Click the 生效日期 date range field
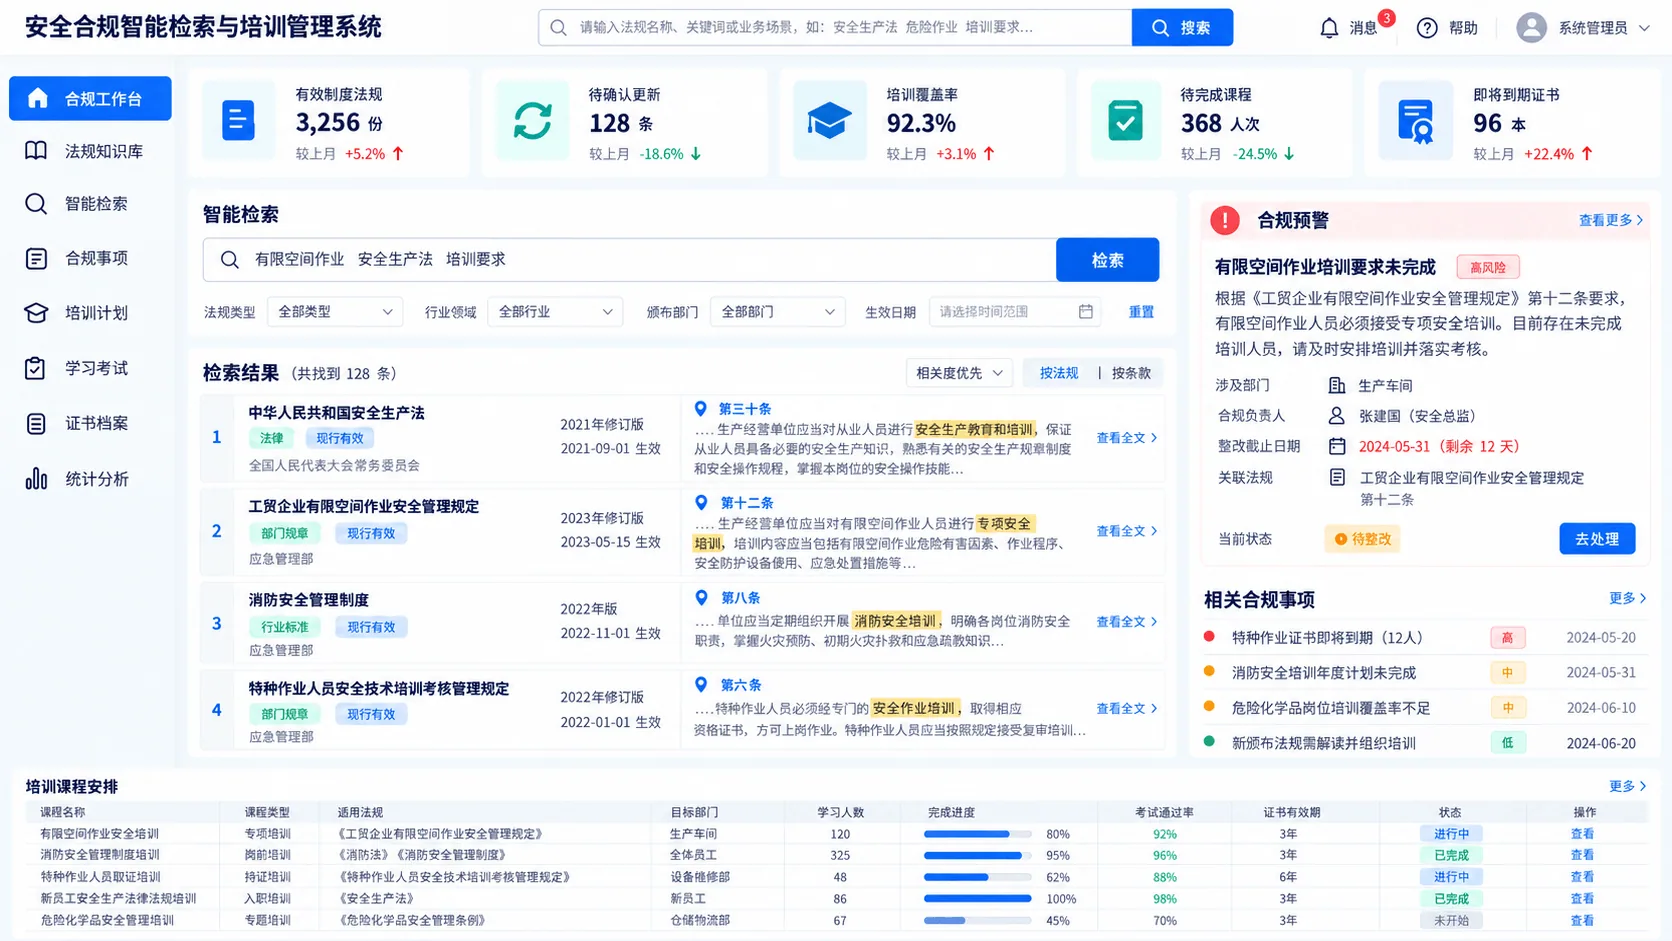The width and height of the screenshot is (1672, 941). point(1015,312)
